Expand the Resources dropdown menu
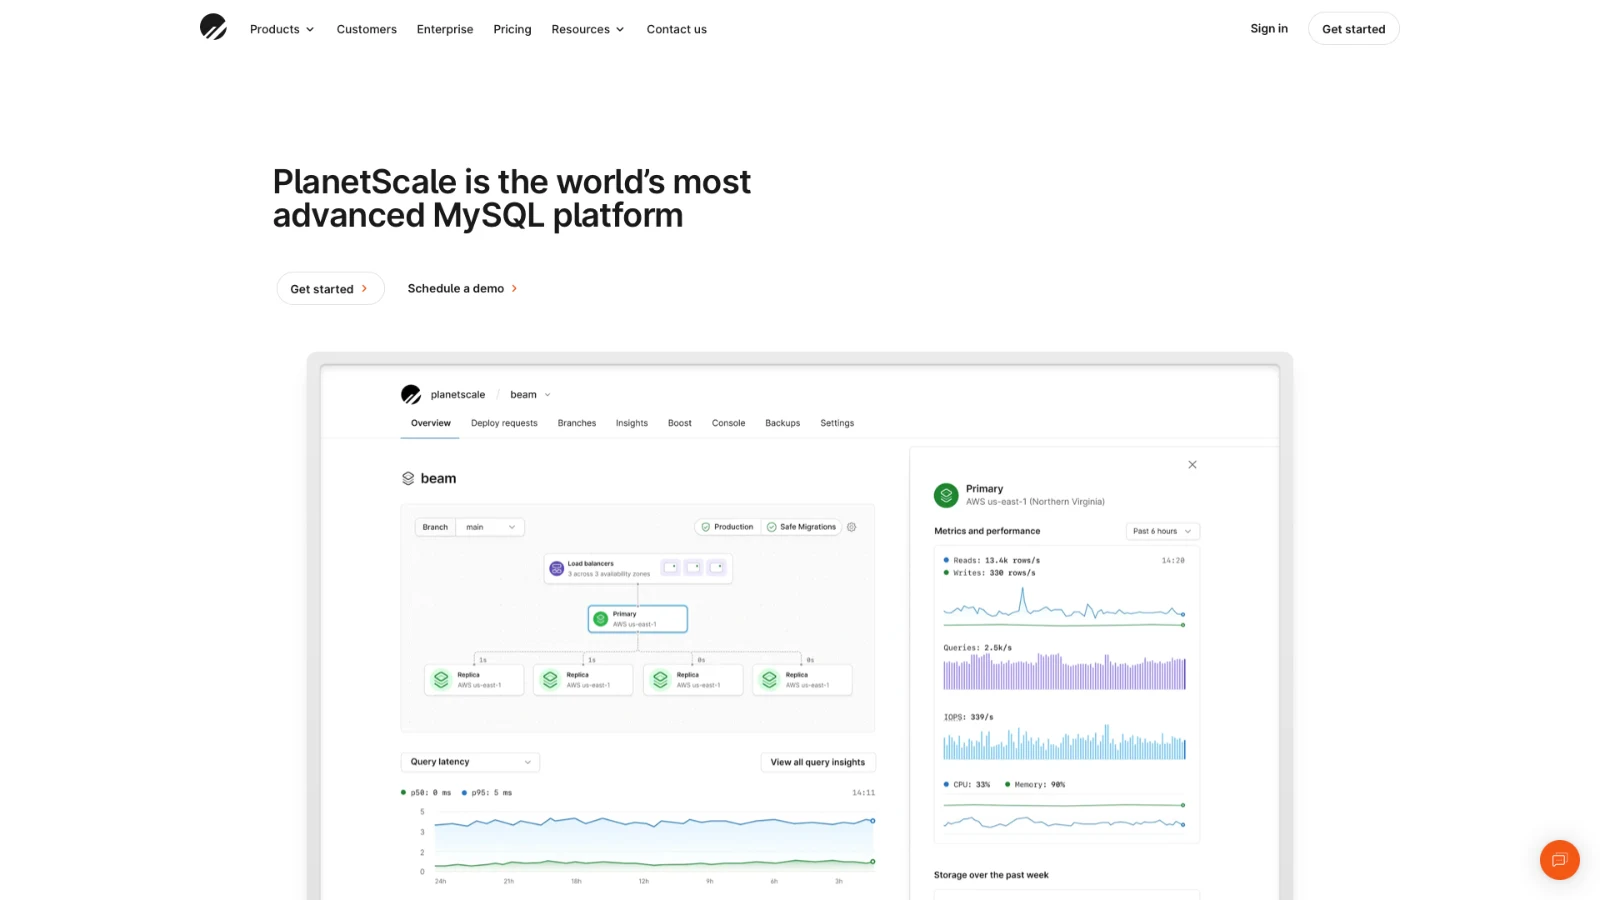 (x=588, y=29)
